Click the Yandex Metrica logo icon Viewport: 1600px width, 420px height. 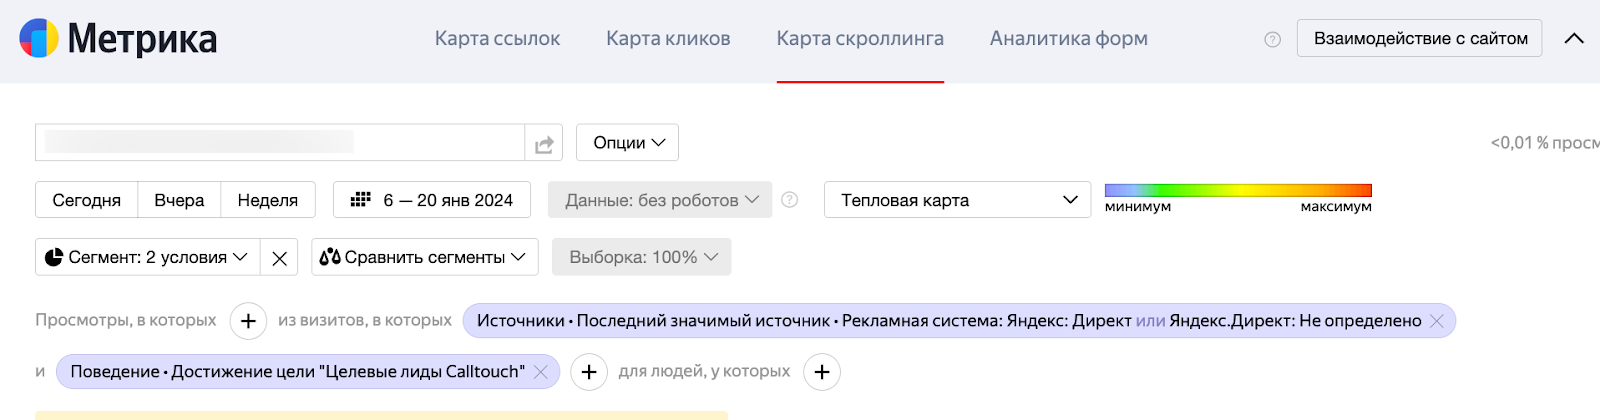click(x=39, y=38)
